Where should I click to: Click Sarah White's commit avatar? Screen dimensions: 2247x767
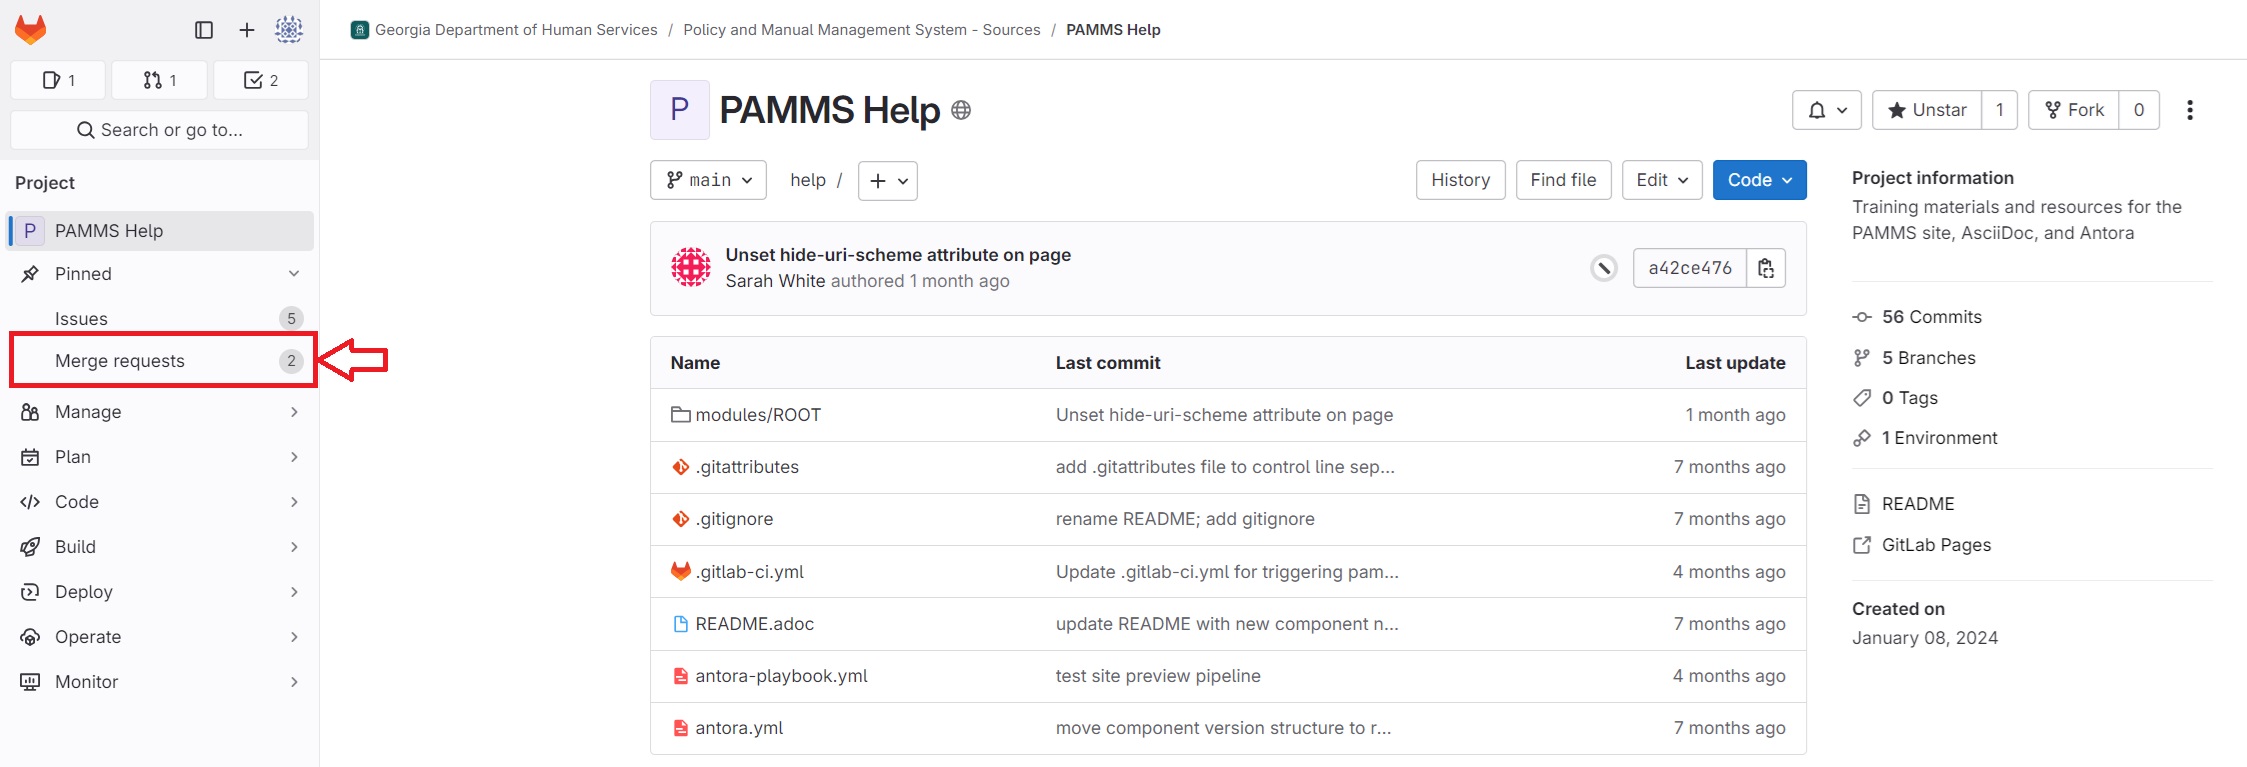pyautogui.click(x=691, y=267)
